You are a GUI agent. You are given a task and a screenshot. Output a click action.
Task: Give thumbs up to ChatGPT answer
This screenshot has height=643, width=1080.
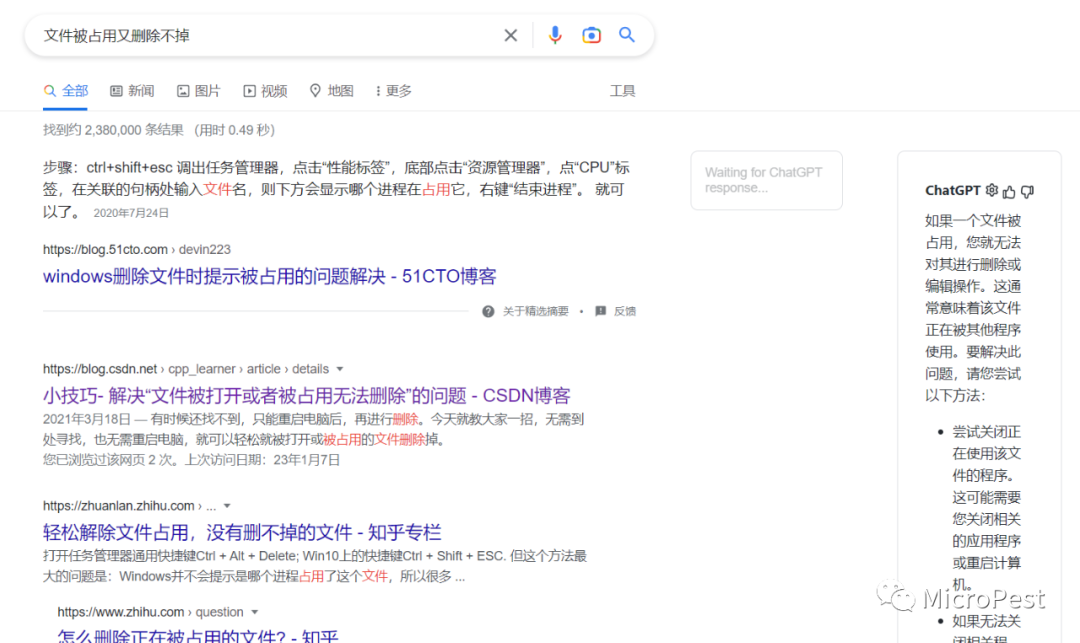[1009, 191]
